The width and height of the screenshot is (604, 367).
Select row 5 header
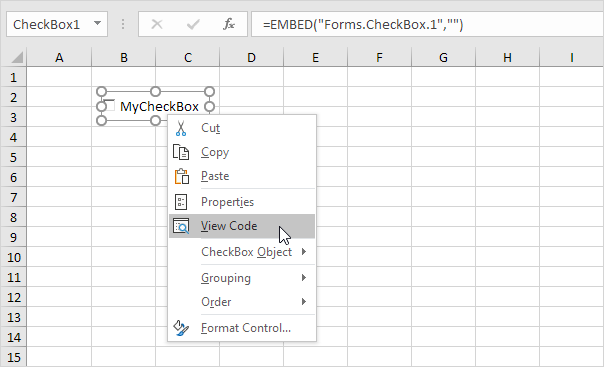click(x=13, y=158)
